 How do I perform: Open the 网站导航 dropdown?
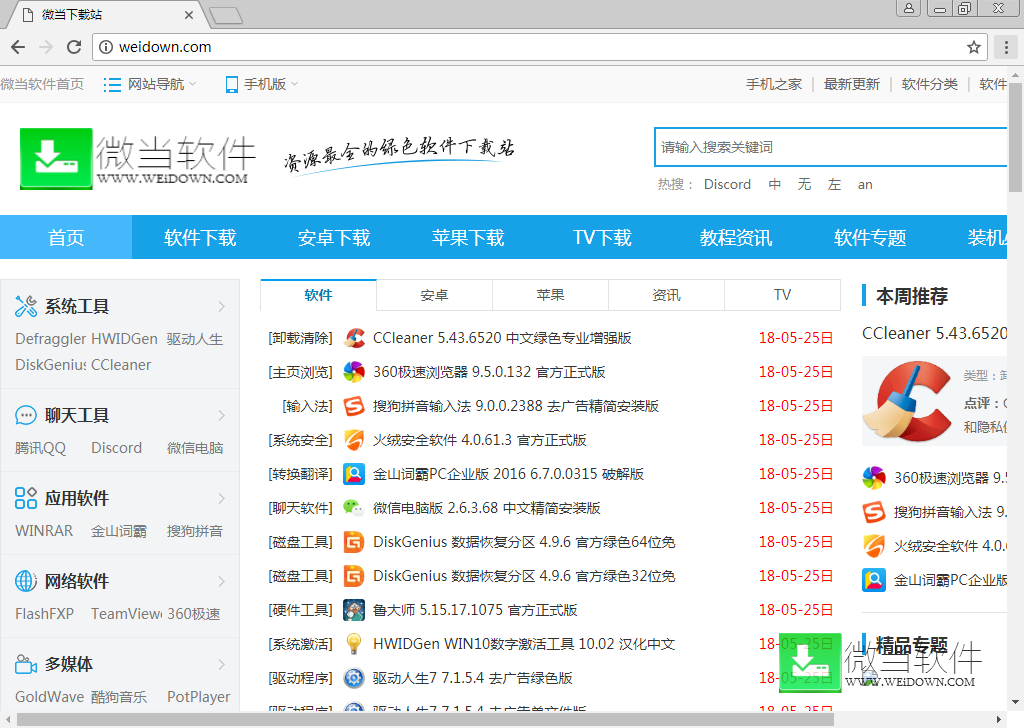[x=150, y=84]
